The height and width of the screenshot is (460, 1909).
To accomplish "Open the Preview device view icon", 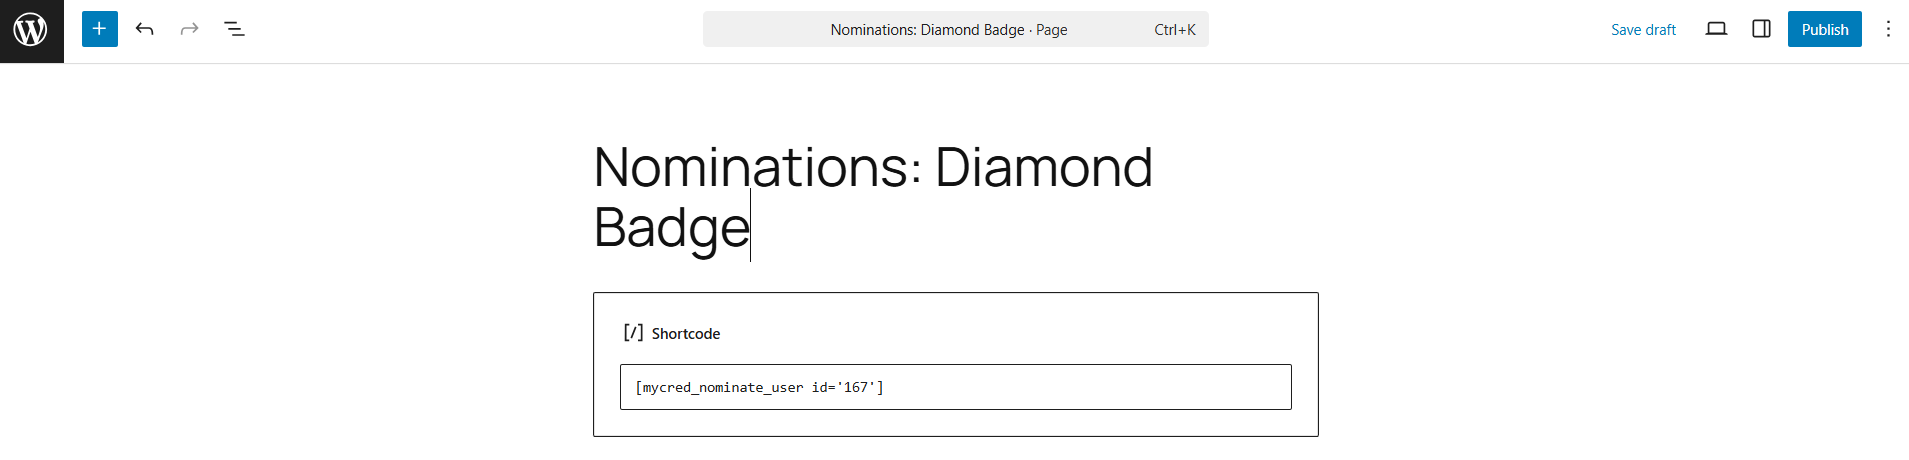I will coord(1716,29).
